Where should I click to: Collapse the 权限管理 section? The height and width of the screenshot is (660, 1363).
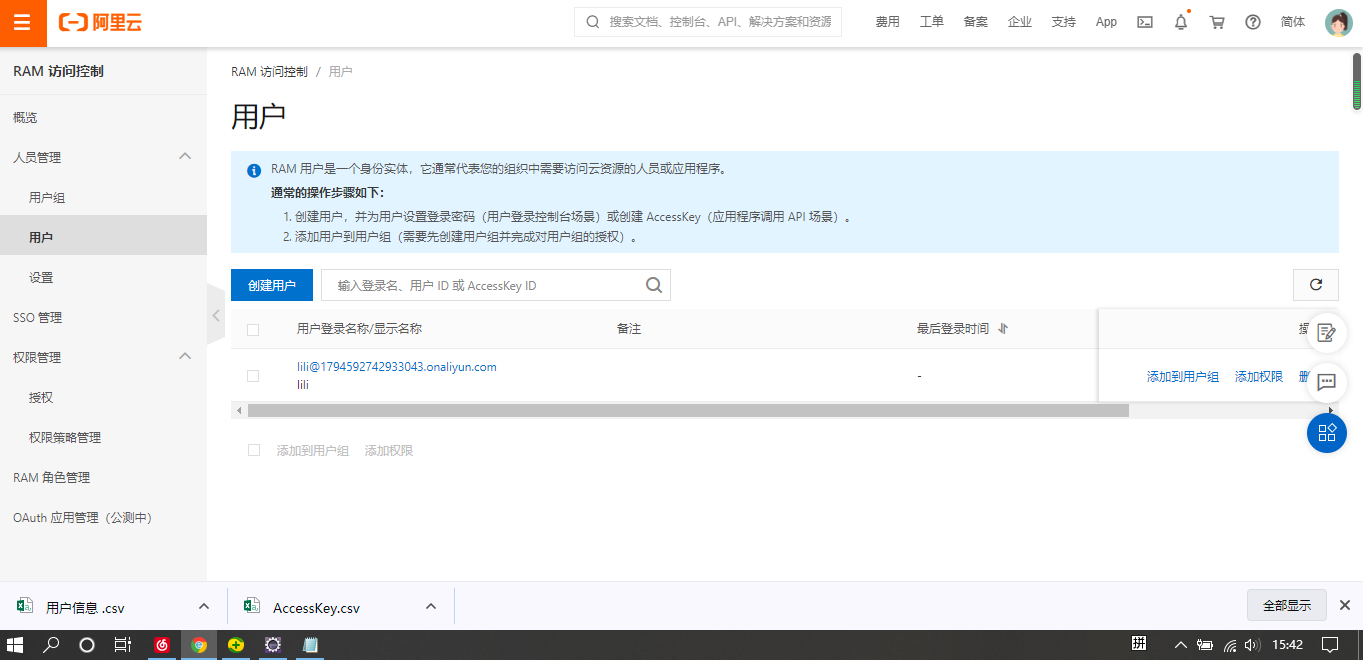tap(185, 357)
